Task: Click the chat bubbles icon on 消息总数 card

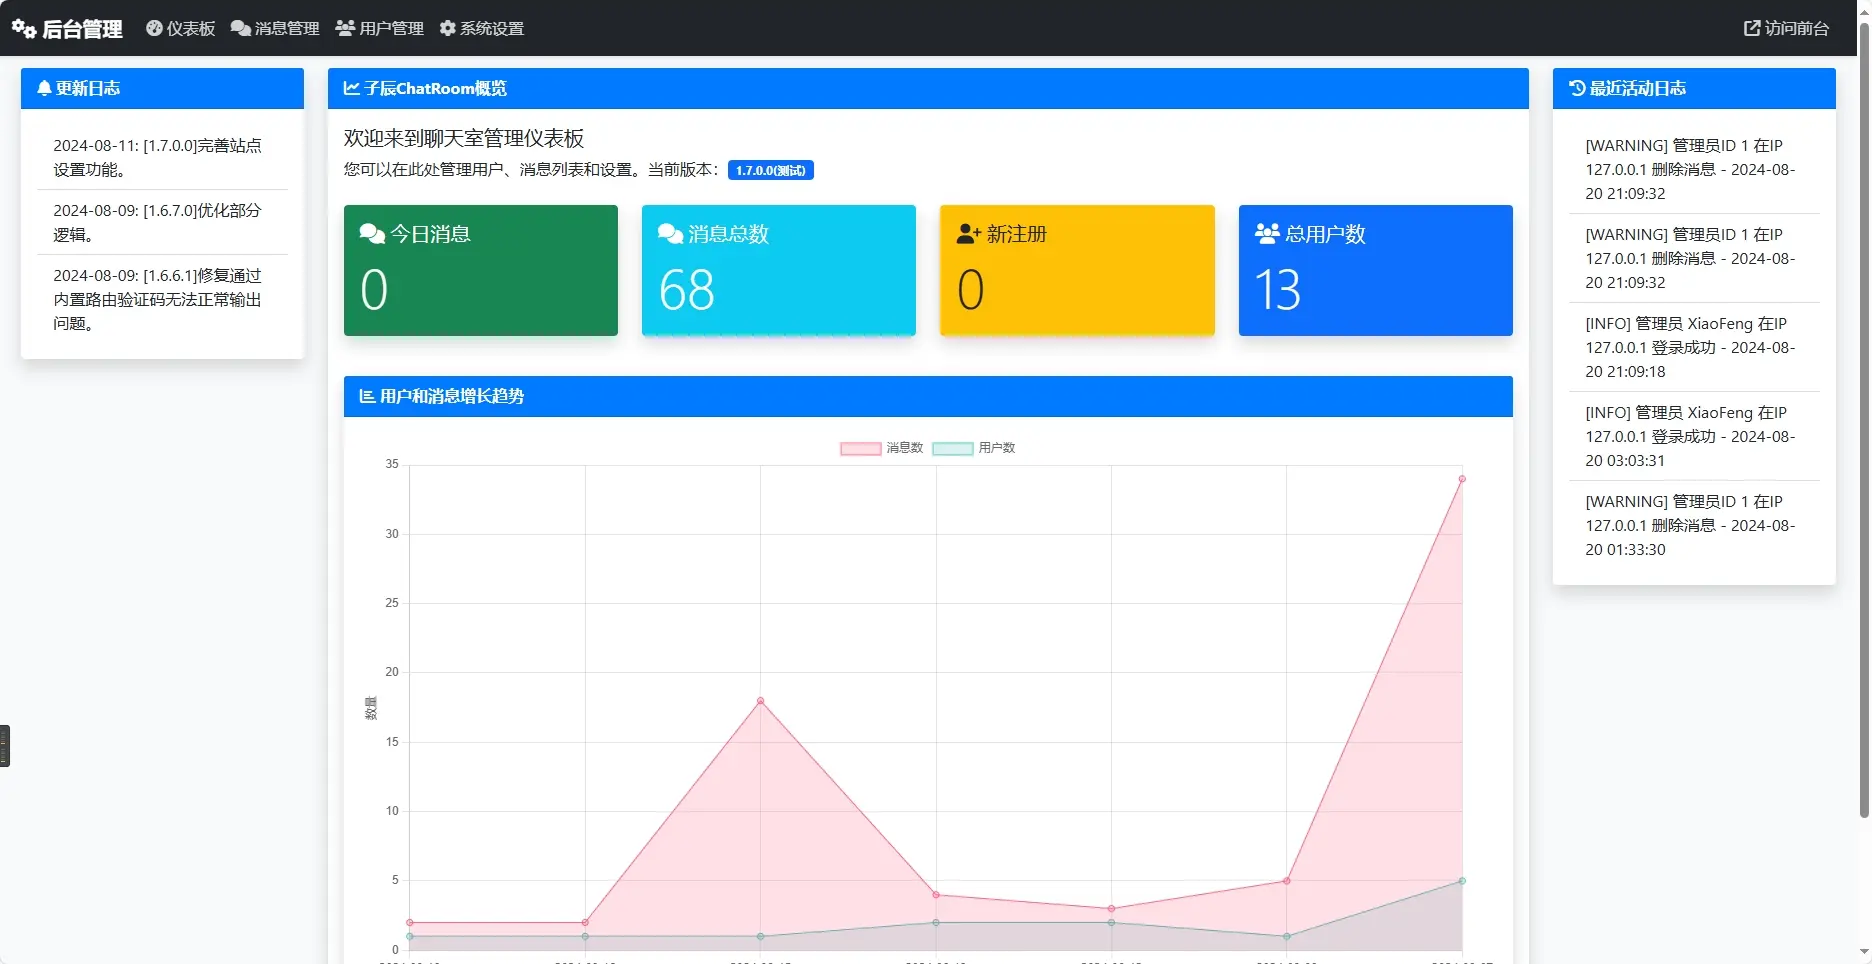Action: tap(670, 234)
